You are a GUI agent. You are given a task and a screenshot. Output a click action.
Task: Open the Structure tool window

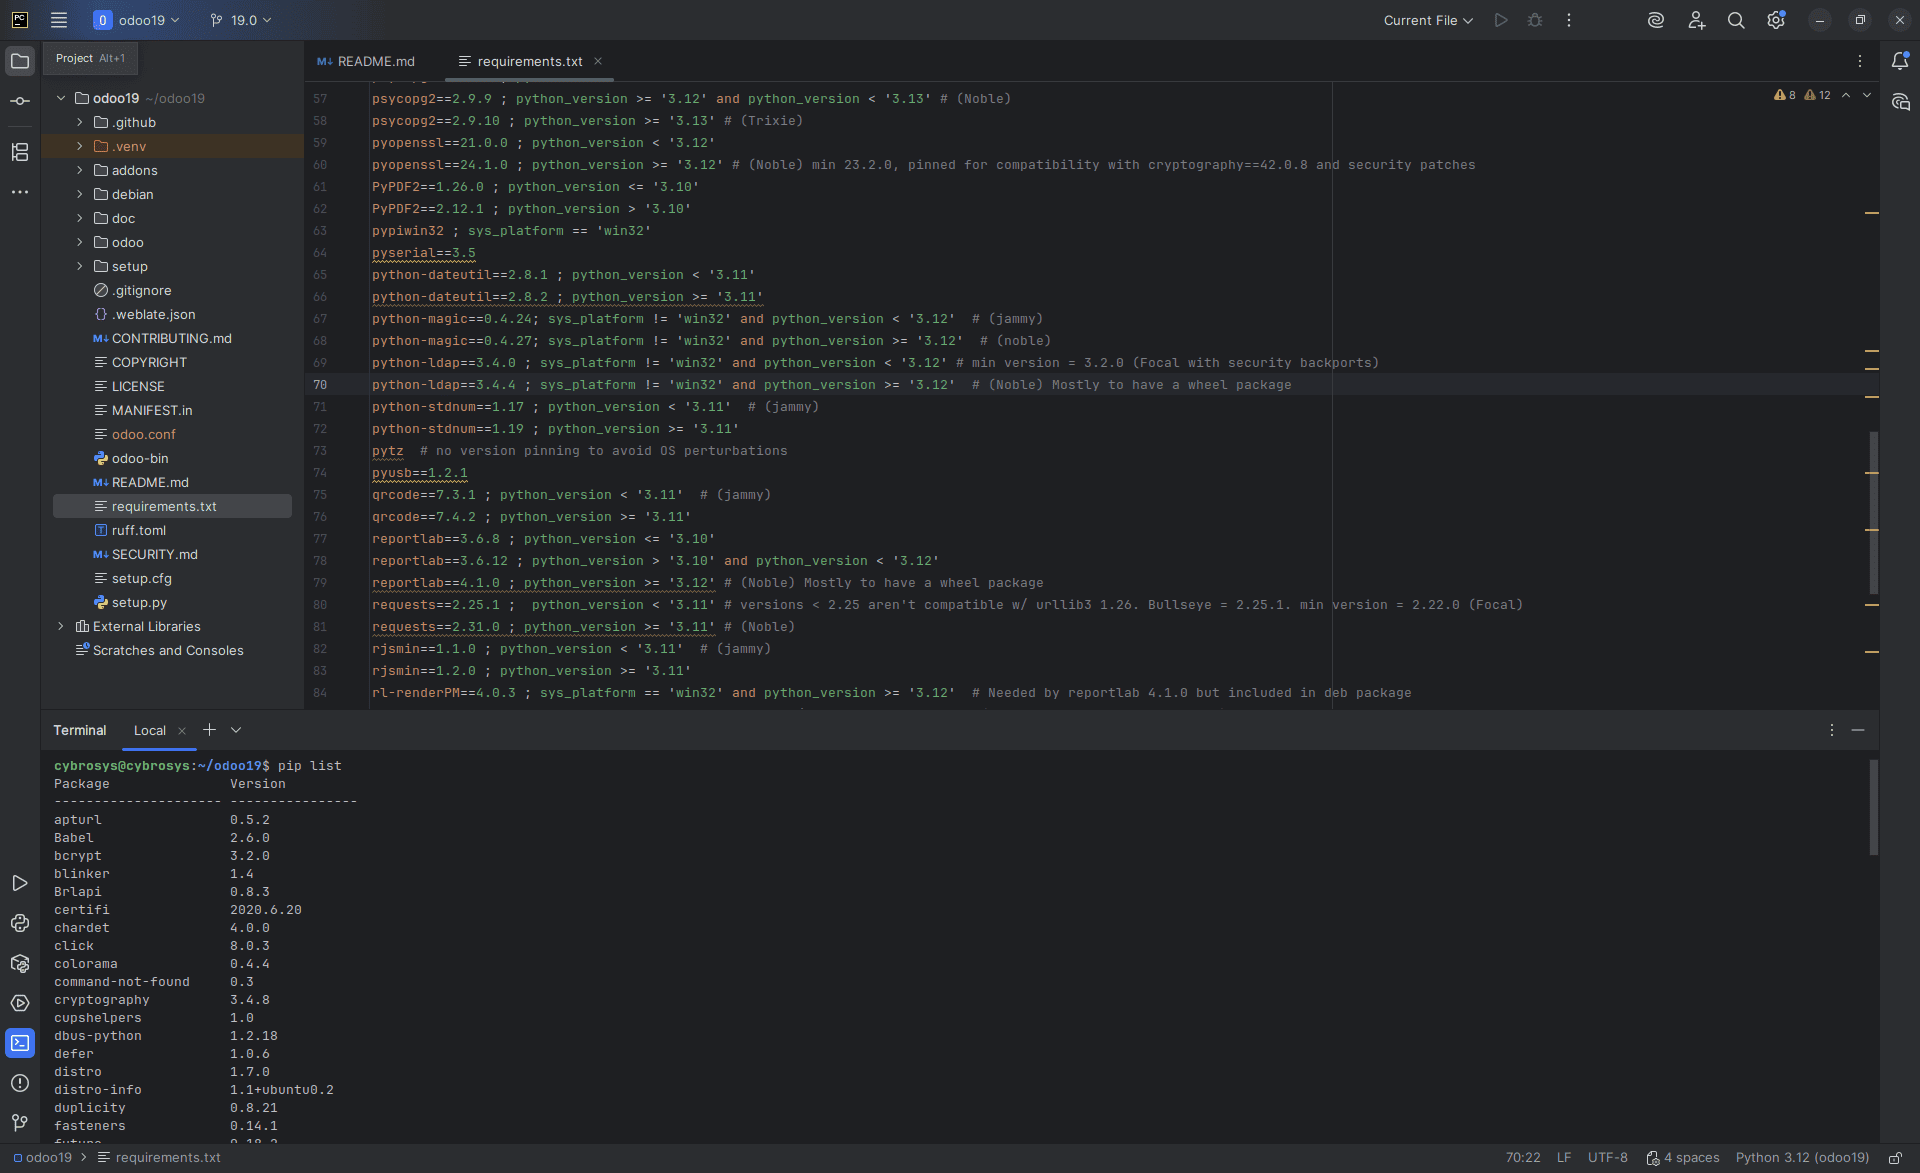[x=20, y=152]
